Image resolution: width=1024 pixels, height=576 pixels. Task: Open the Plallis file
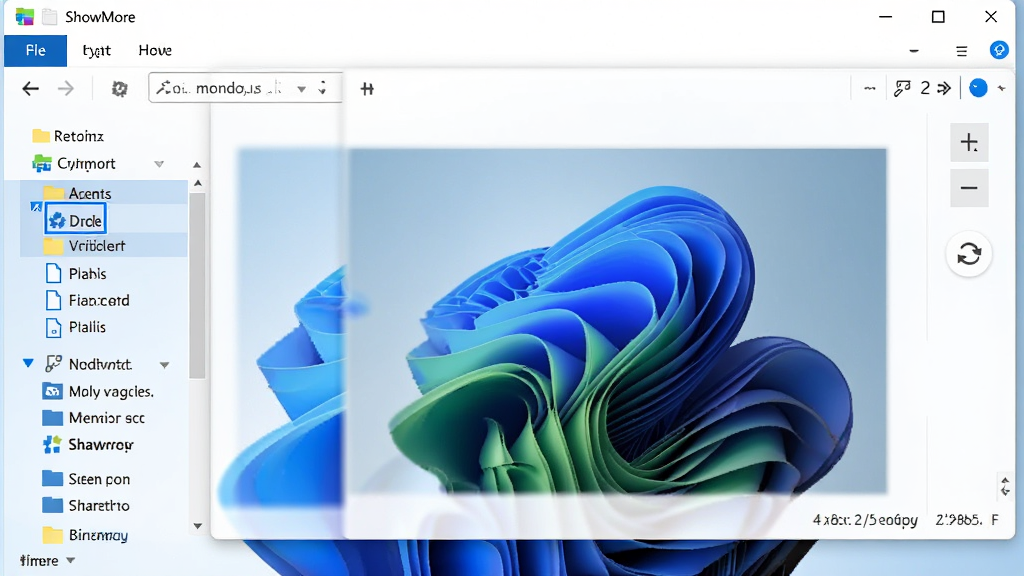pyautogui.click(x=75, y=327)
